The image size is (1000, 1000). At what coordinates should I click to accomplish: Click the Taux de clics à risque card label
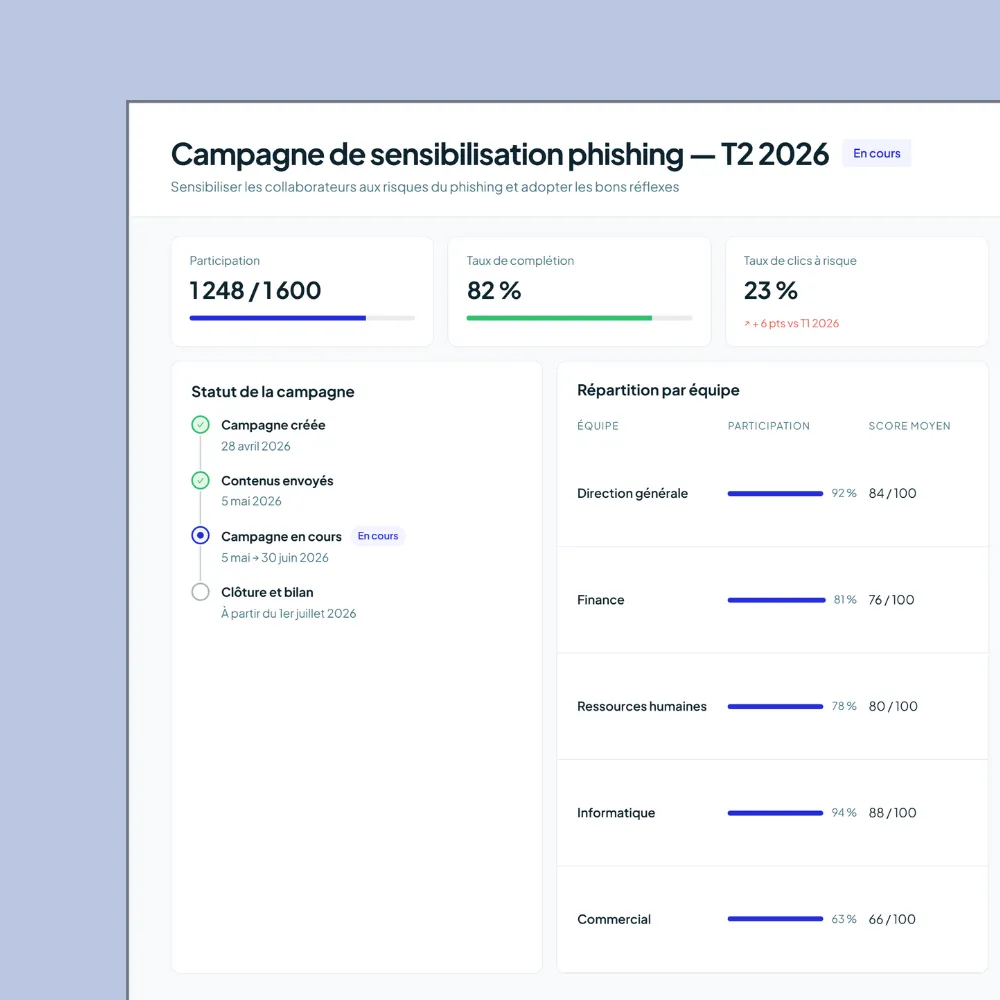click(x=800, y=261)
